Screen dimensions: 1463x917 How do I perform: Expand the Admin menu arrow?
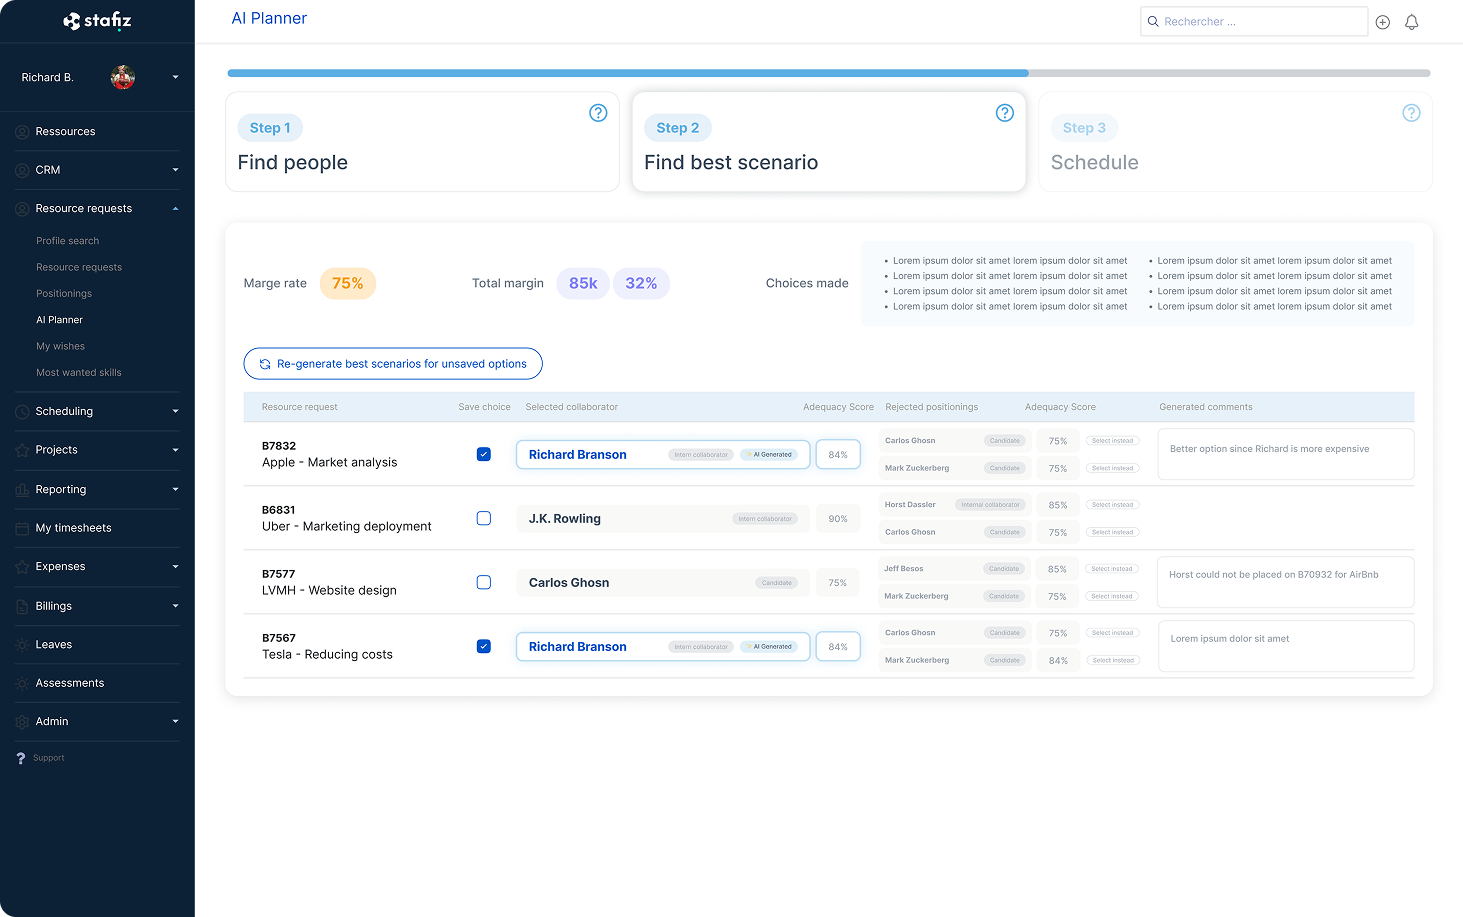click(175, 721)
